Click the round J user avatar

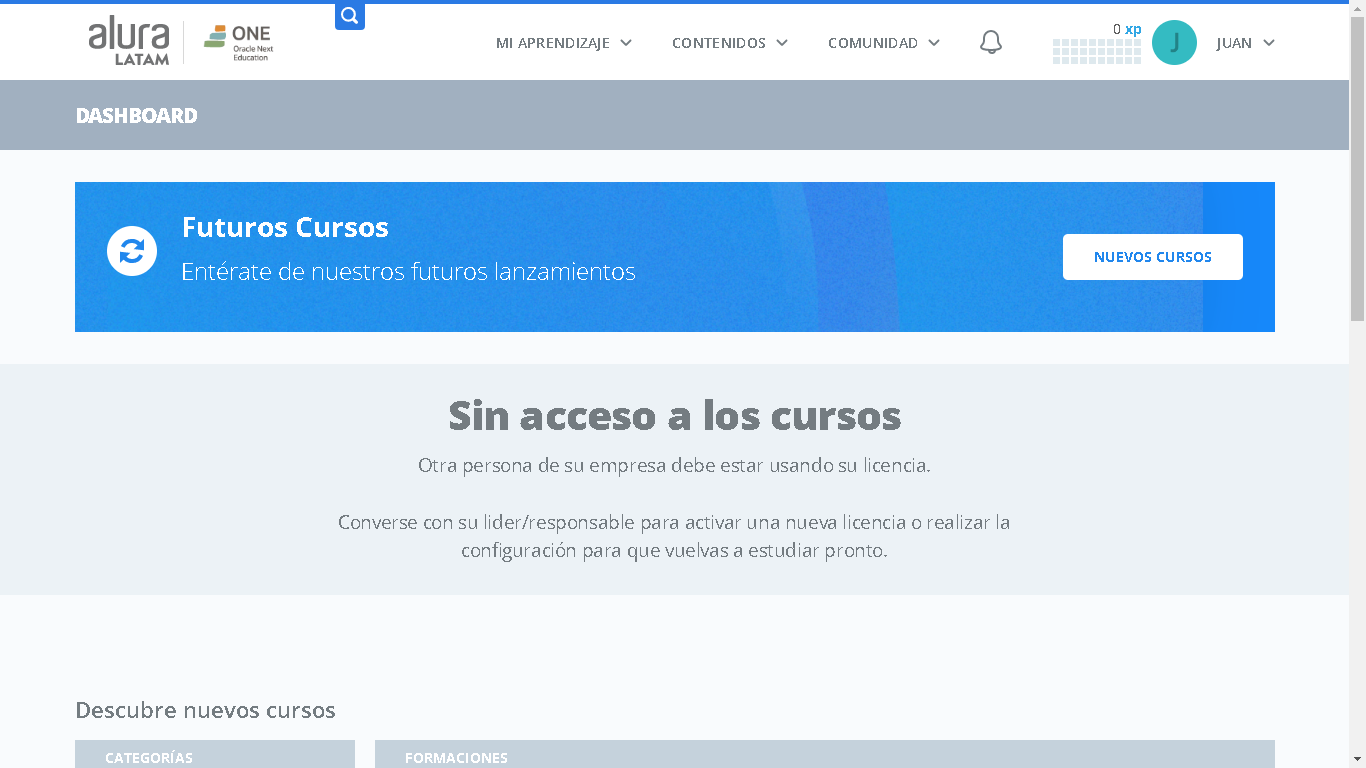tap(1174, 42)
